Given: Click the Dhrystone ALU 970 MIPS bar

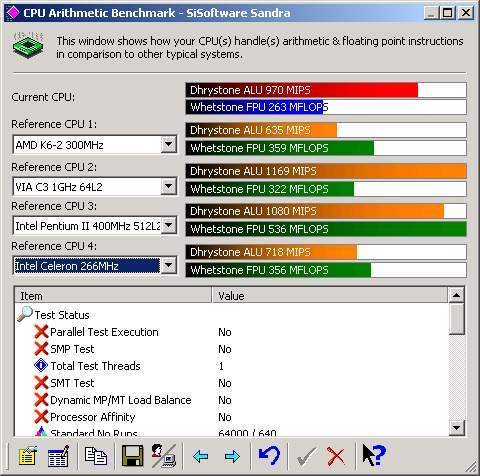Looking at the screenshot, I should (x=326, y=90).
